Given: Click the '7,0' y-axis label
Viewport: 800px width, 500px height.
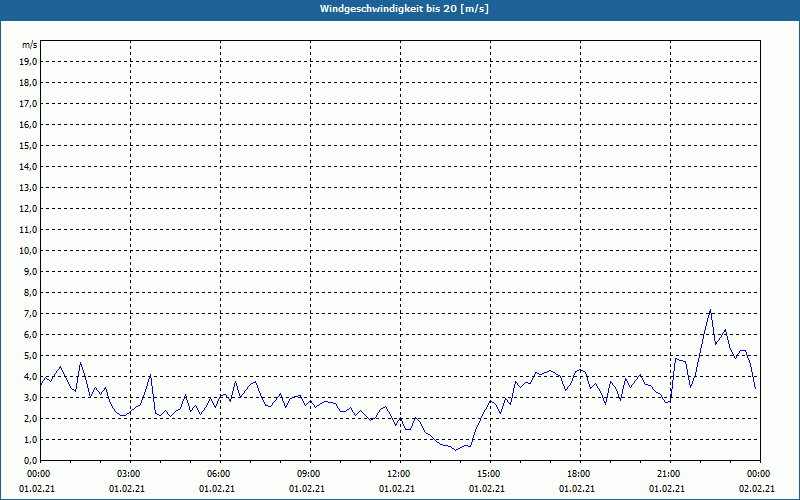Looking at the screenshot, I should 31,314.
